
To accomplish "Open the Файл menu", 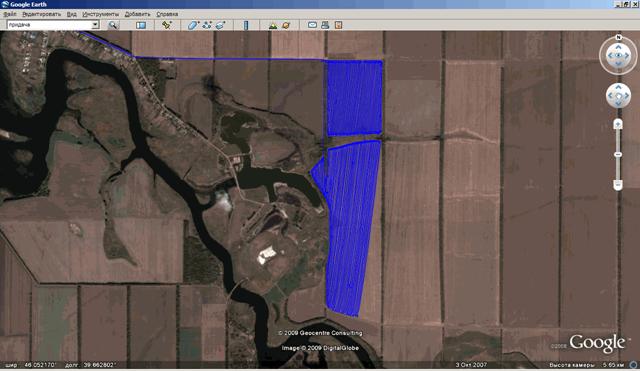I will click(10, 14).
